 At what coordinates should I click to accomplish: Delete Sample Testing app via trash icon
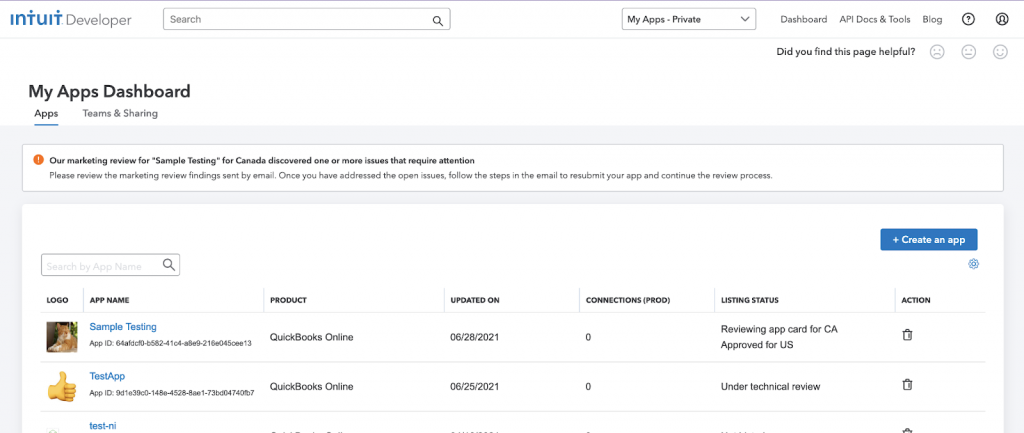907,335
